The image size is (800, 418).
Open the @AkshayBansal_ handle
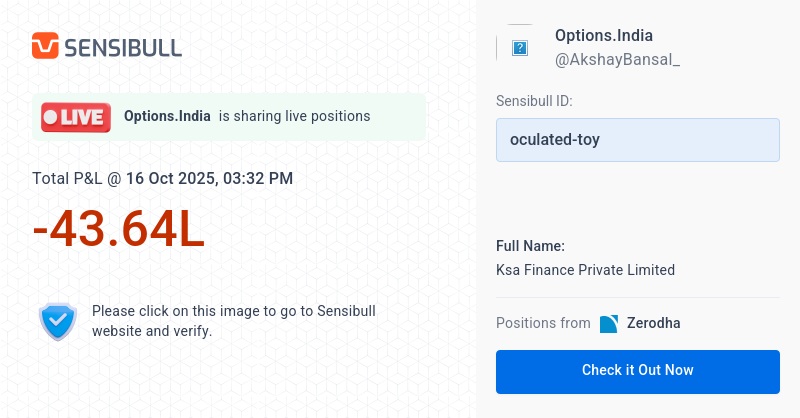[x=617, y=60]
